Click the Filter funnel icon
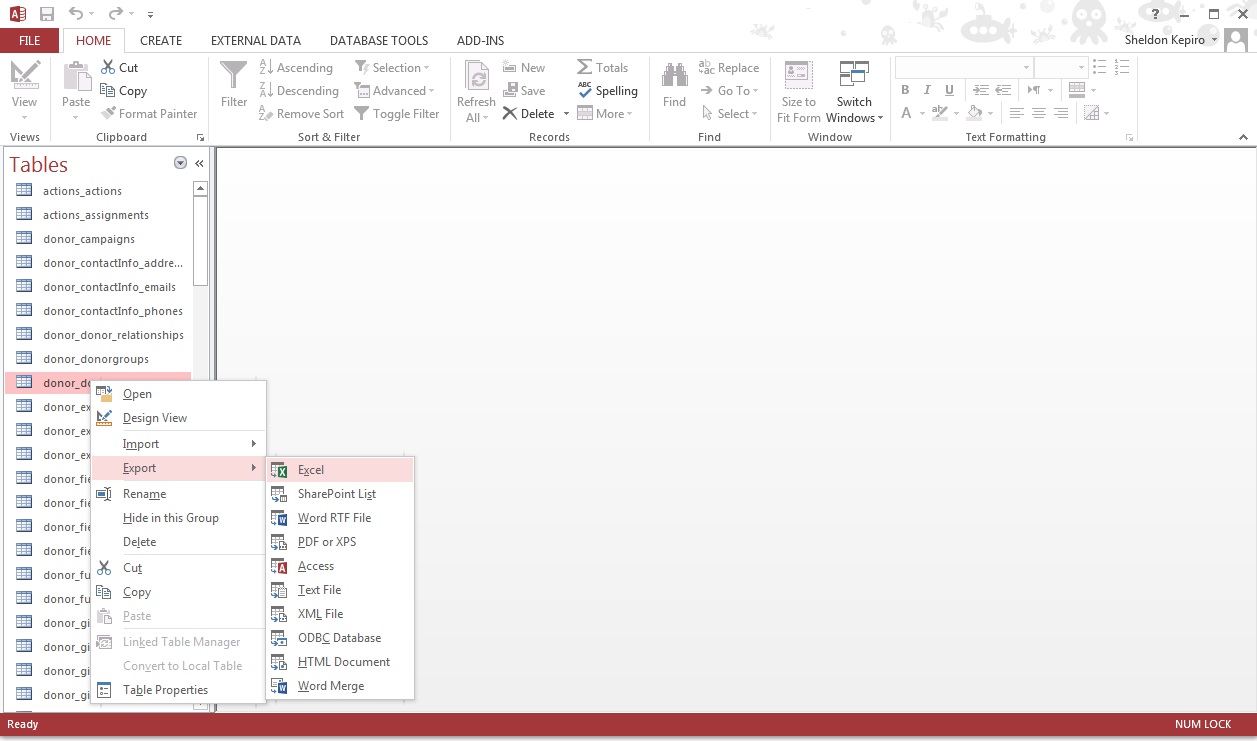Viewport: 1257px width, 741px height. point(233,77)
